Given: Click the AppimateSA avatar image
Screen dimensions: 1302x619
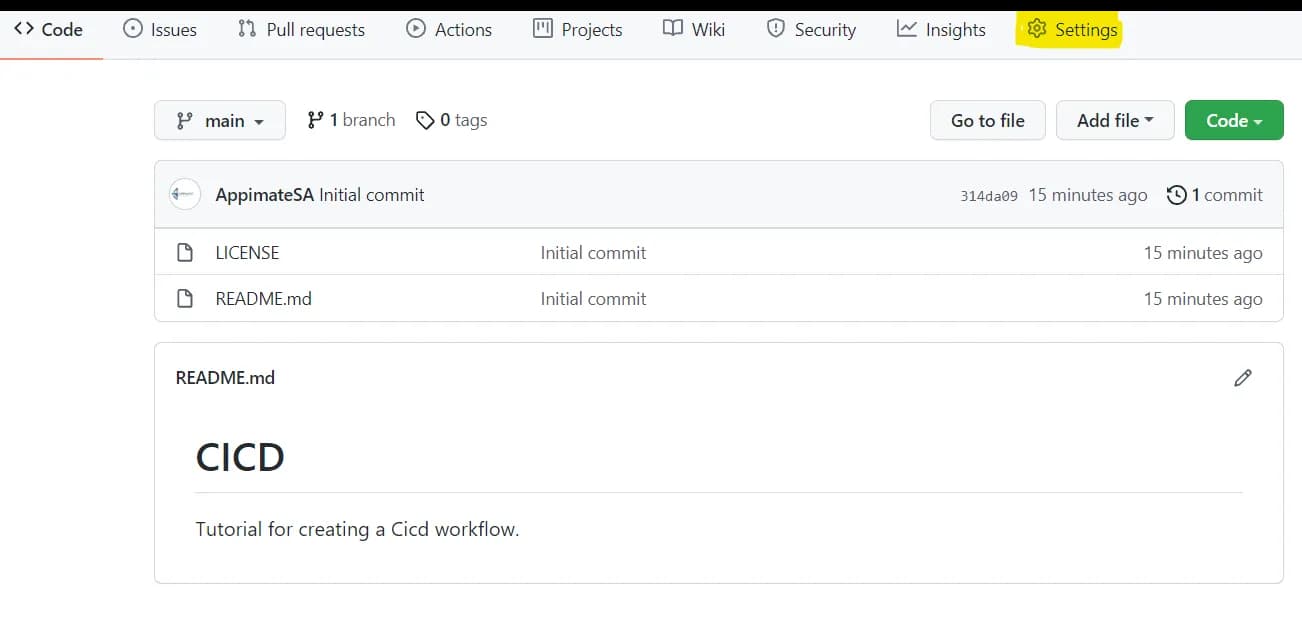Looking at the screenshot, I should (x=185, y=195).
